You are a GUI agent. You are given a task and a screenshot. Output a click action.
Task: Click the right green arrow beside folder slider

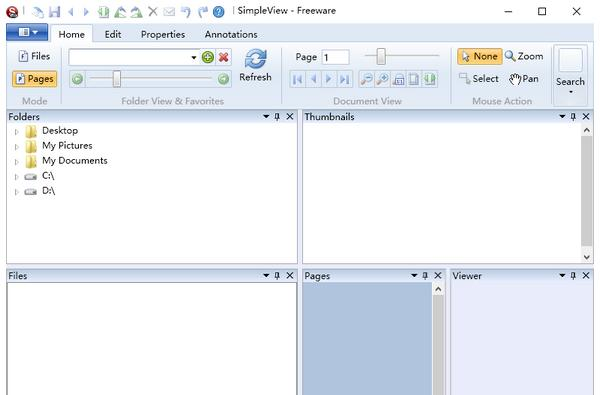(223, 79)
